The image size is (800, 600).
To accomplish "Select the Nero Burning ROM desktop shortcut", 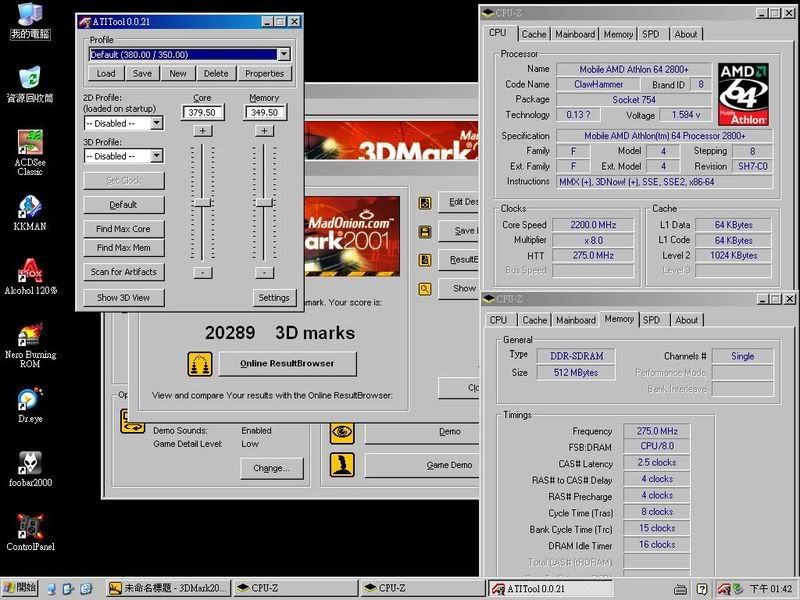I will tap(30, 345).
